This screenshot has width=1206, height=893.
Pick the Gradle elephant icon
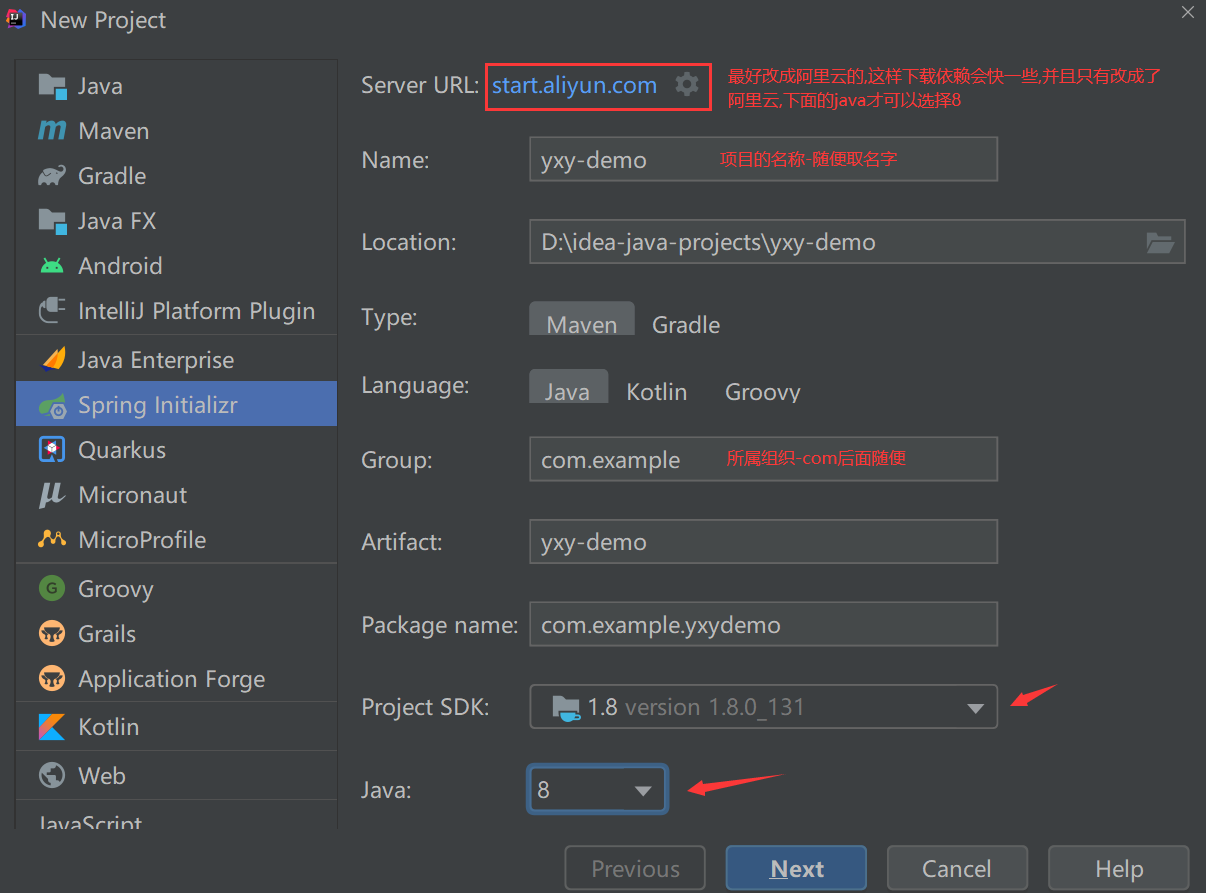coord(51,176)
